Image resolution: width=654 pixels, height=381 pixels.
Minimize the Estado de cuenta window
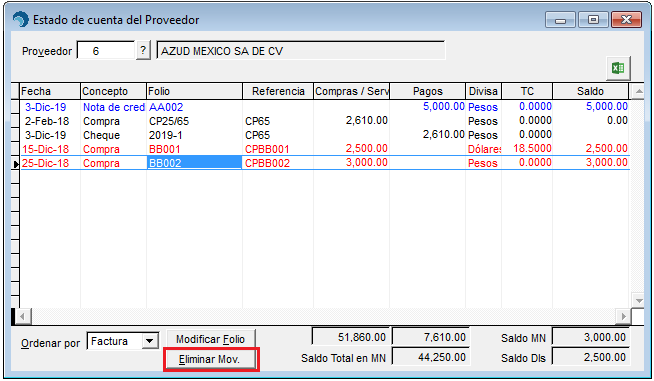coord(560,20)
